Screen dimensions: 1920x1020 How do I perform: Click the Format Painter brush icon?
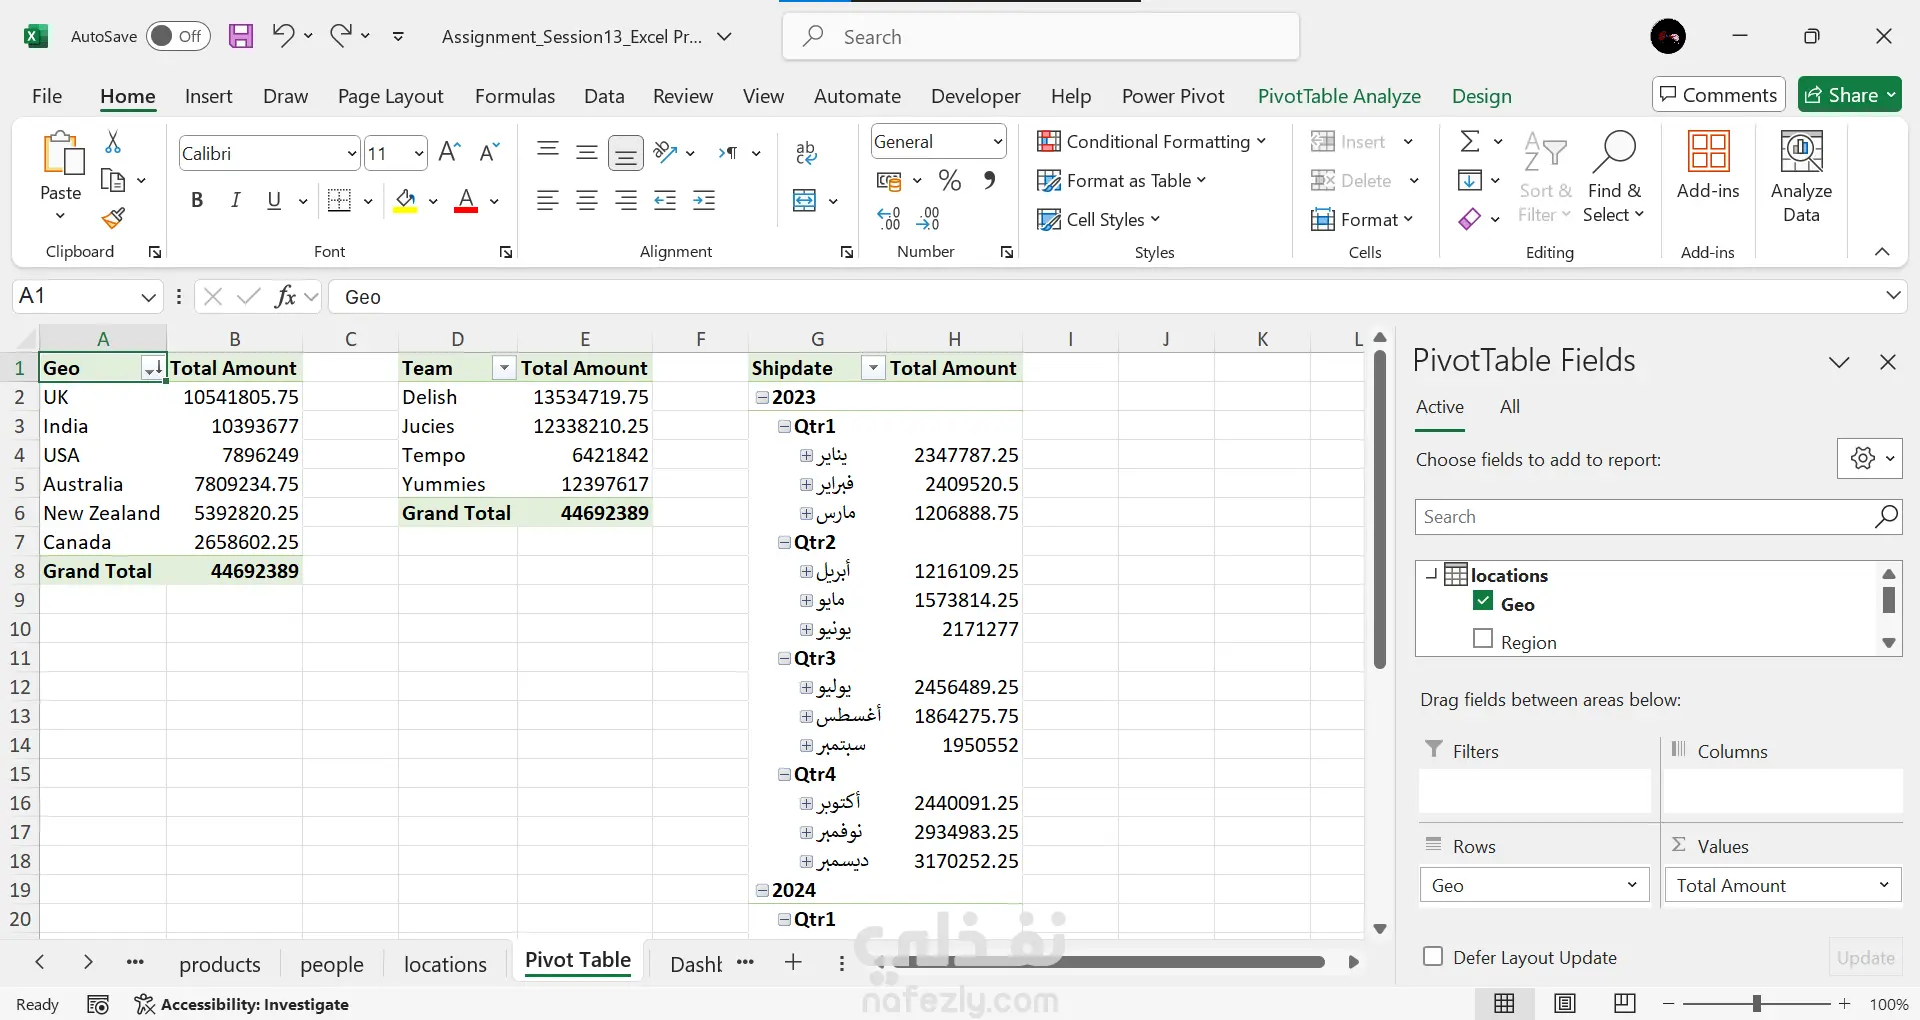pyautogui.click(x=114, y=218)
